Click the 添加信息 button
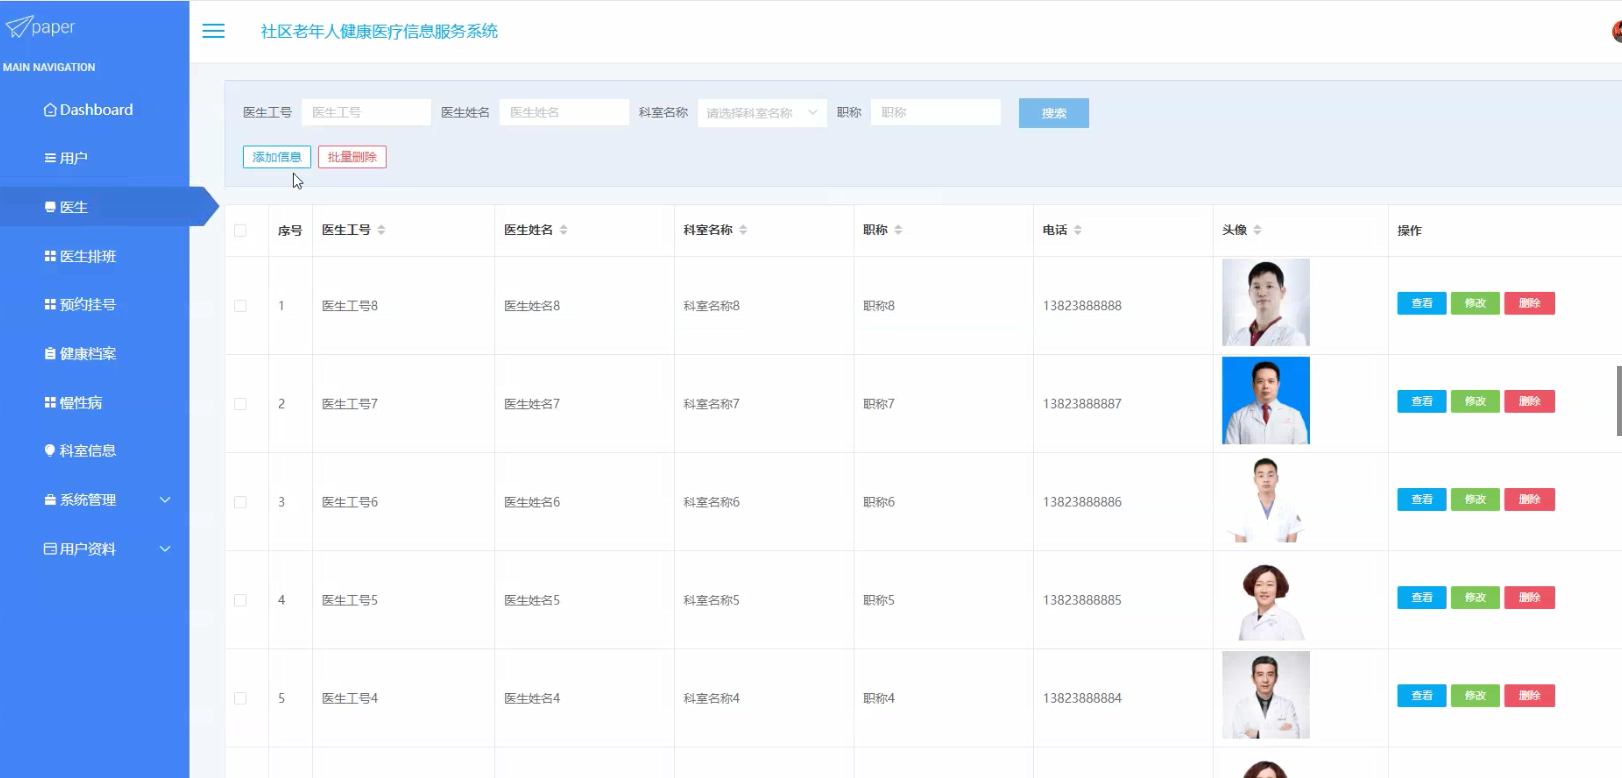This screenshot has width=1622, height=778. point(277,157)
